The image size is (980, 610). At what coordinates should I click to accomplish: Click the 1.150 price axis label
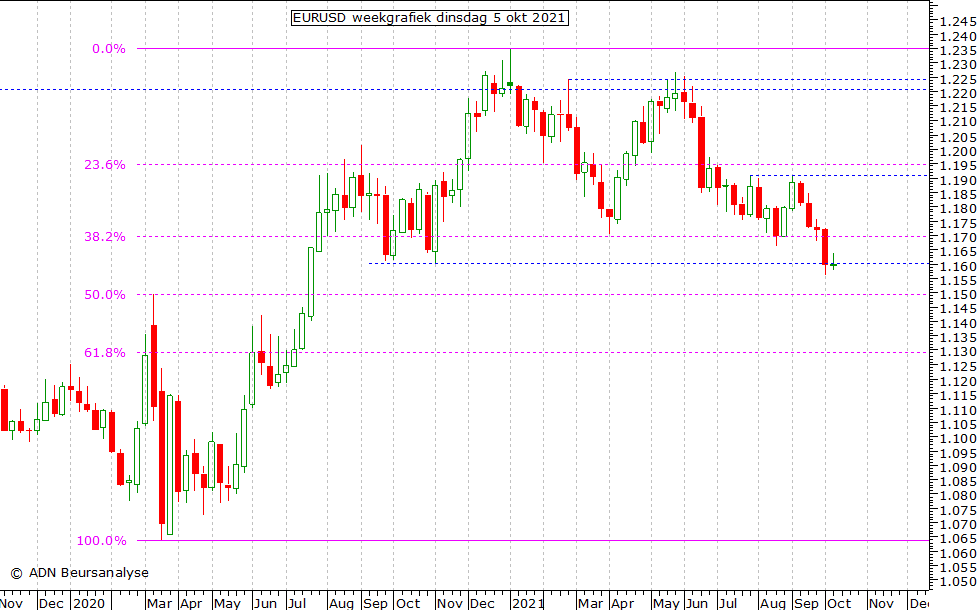pos(958,295)
